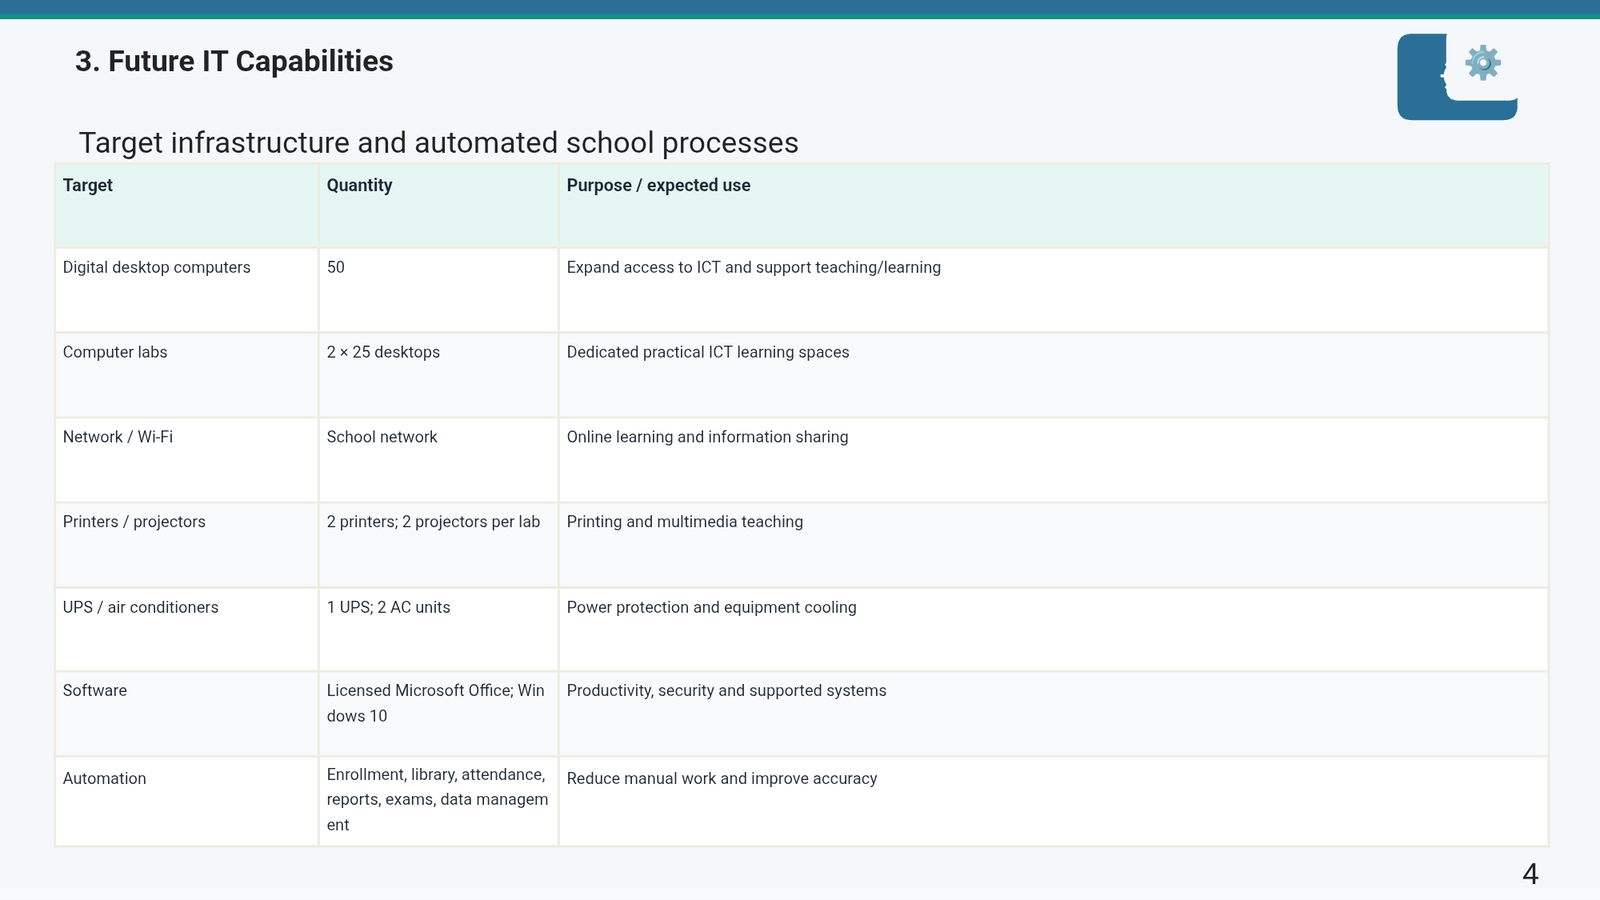Click the Licensed Microsoft Office cell
The image size is (1600, 900).
(x=438, y=714)
